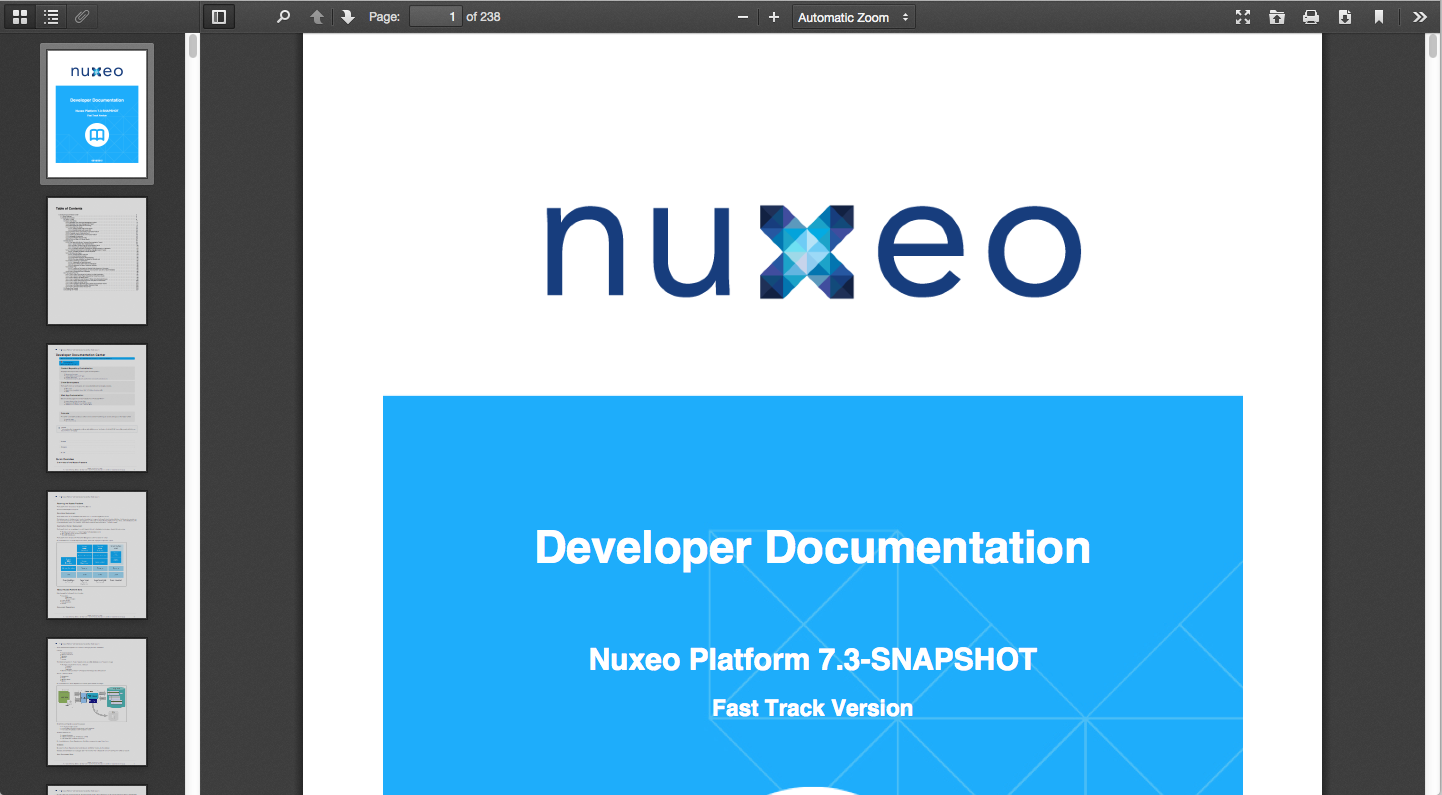Download the PDF file
Viewport: 1442px width, 795px height.
click(x=1345, y=17)
